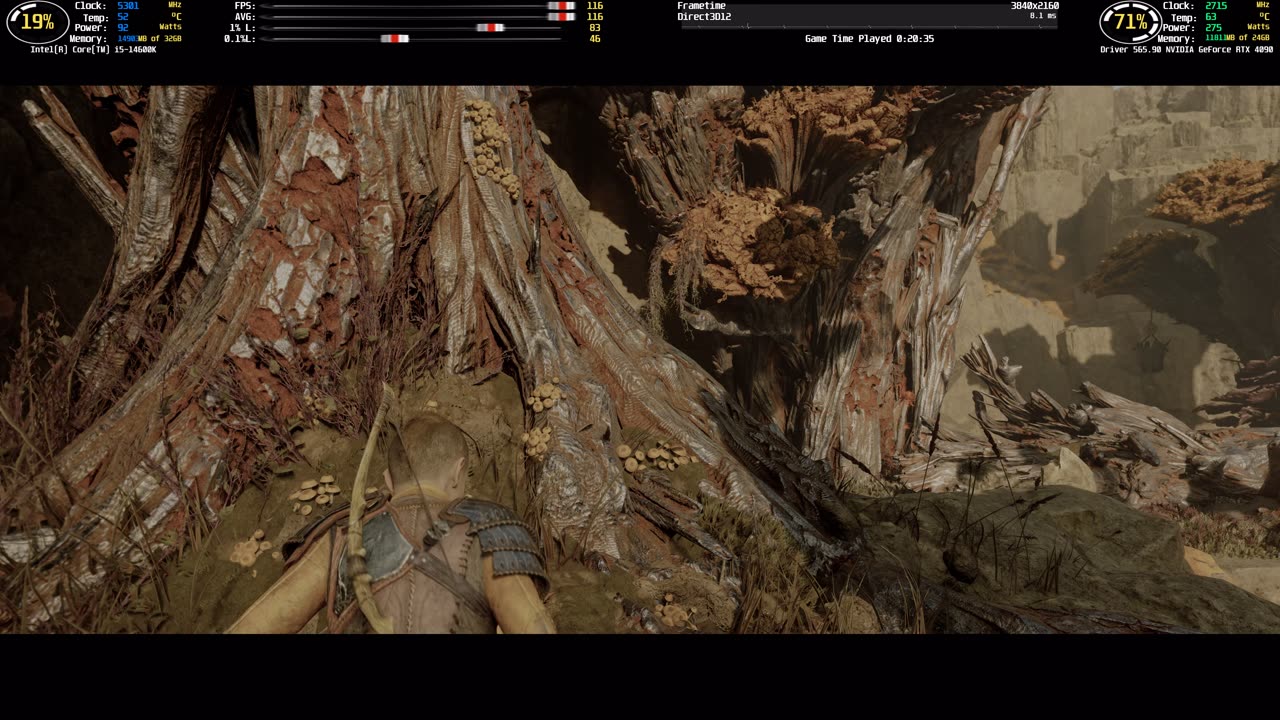The image size is (1280, 720).
Task: Click the CPU memory usage readout
Action: (x=149, y=39)
